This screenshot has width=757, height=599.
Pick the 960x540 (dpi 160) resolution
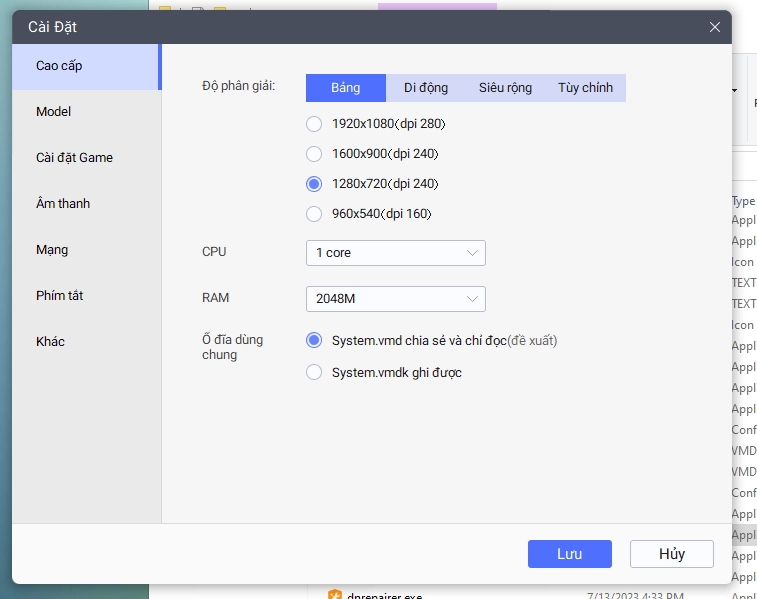(x=314, y=213)
